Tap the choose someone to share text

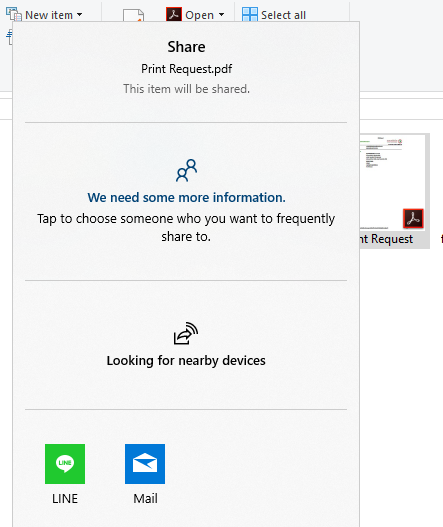(x=186, y=228)
